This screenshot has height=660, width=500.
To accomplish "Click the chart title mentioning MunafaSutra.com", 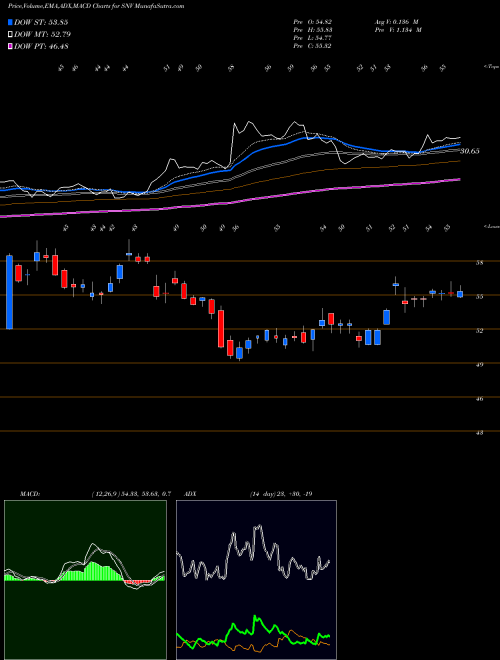I will pos(96,6).
